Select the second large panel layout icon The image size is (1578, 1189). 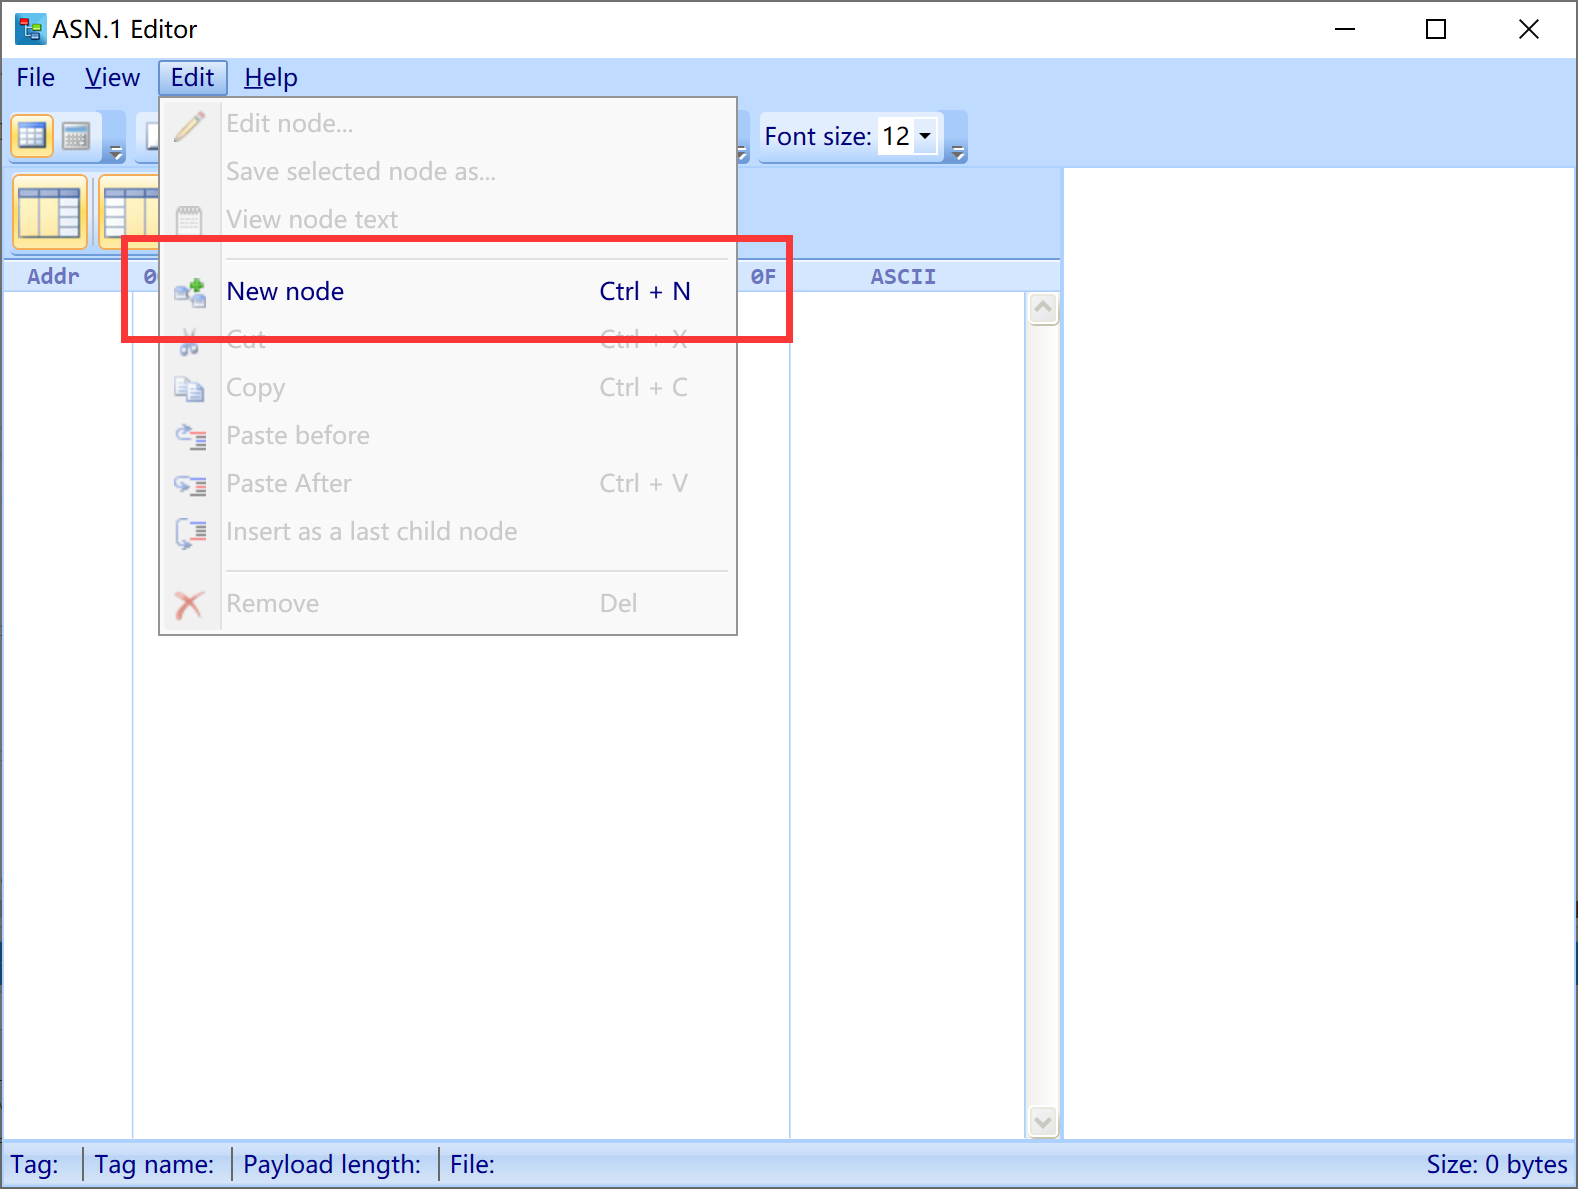(130, 212)
